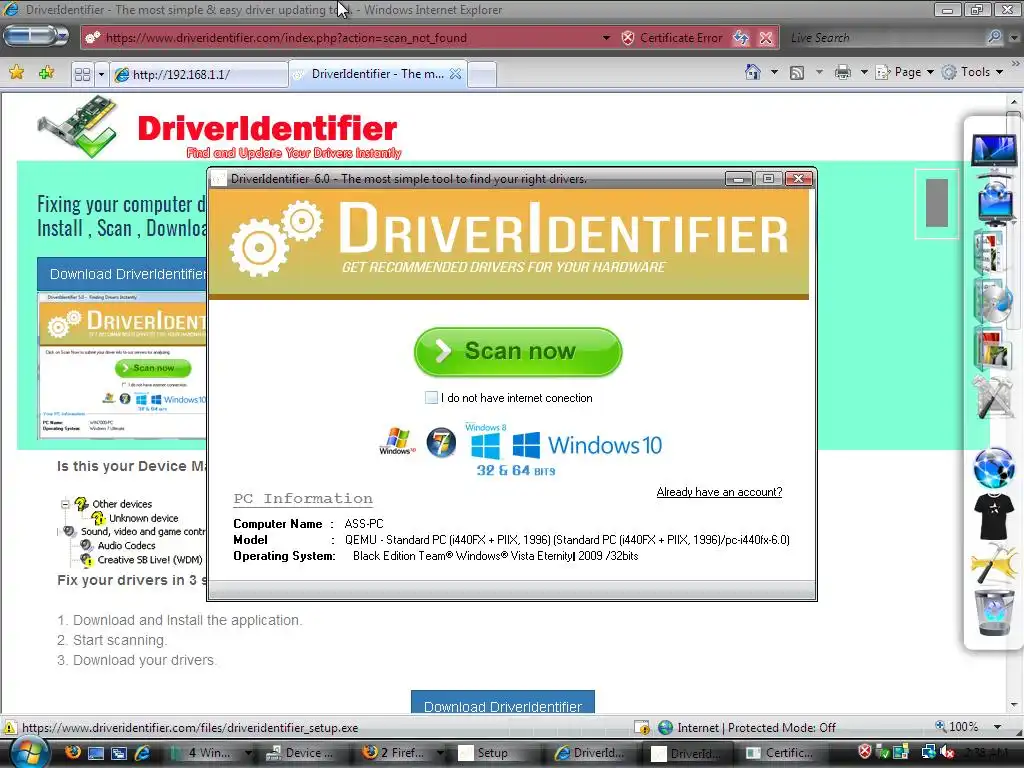Select the DriverIdentifier - The m... tab

(377, 74)
